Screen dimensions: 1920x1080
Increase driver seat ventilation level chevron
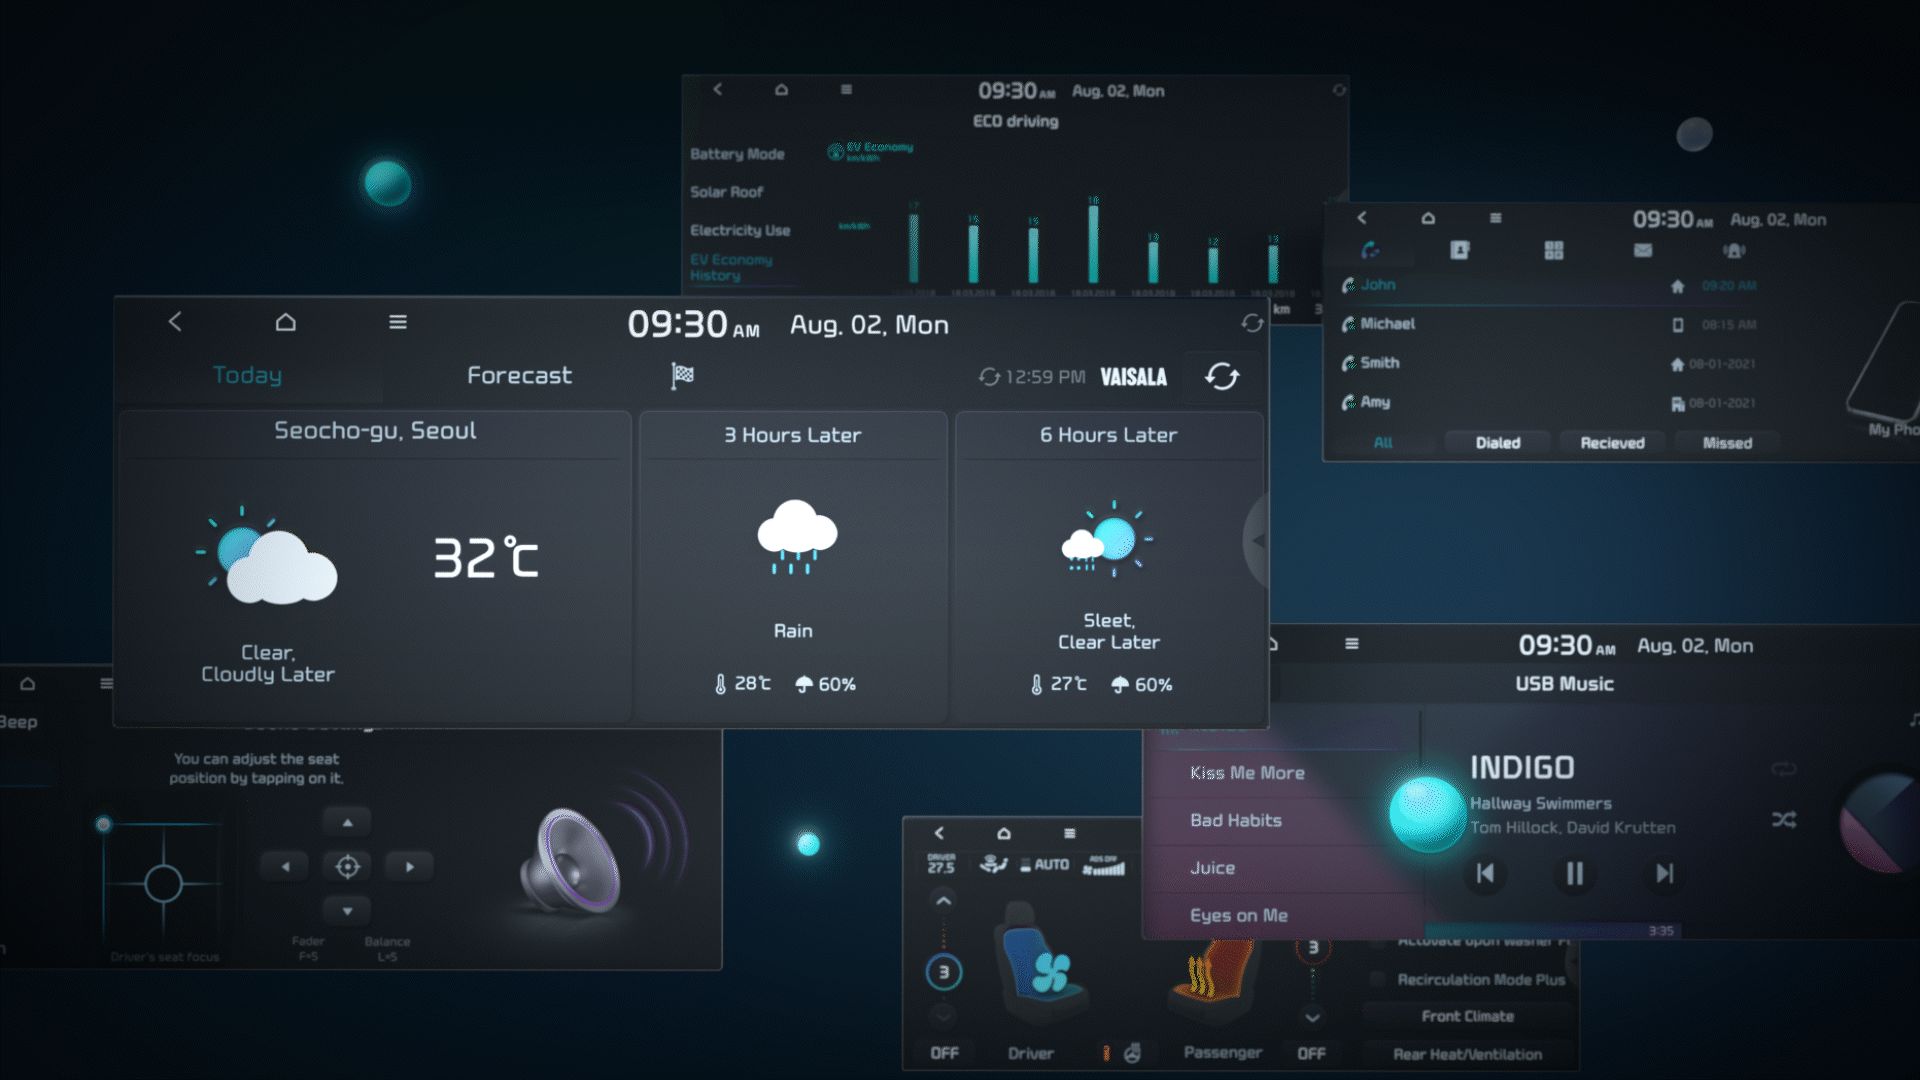pyautogui.click(x=943, y=901)
